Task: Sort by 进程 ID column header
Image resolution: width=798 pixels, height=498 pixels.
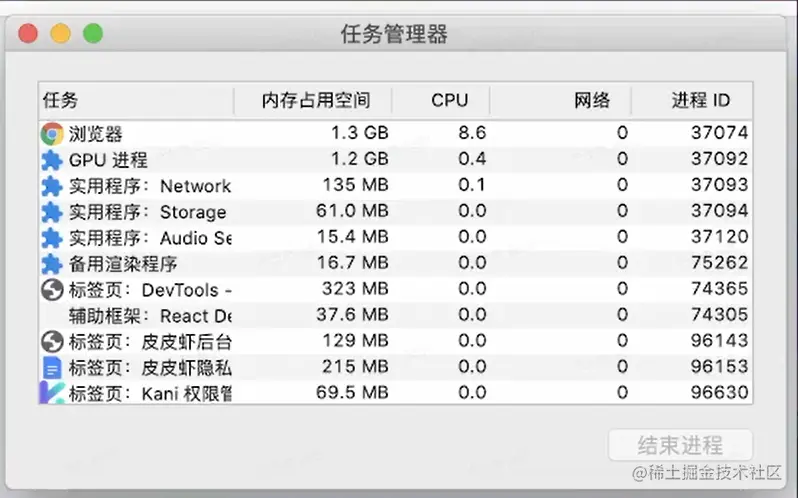Action: [700, 101]
